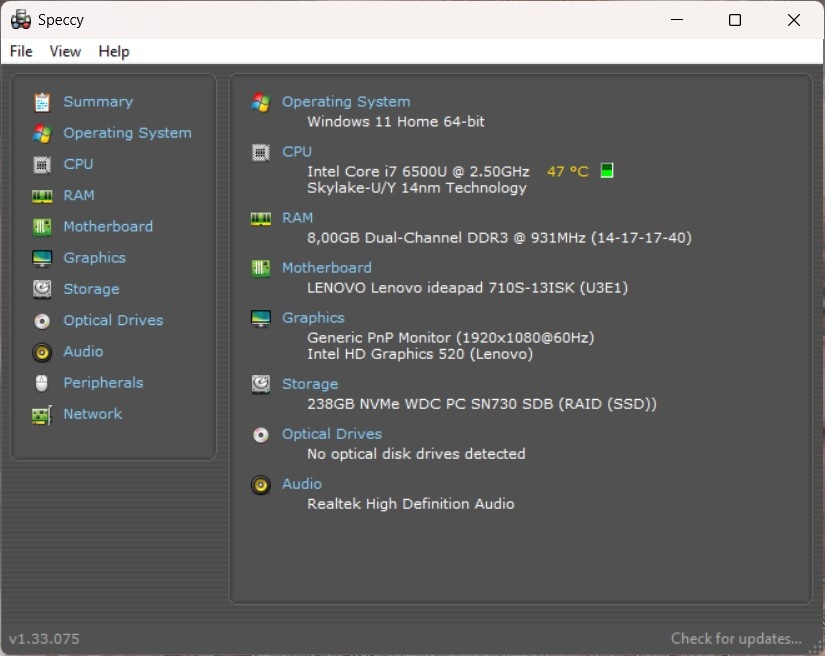Click the Network icon in the sidebar
Screen dimensions: 825x656
42,413
